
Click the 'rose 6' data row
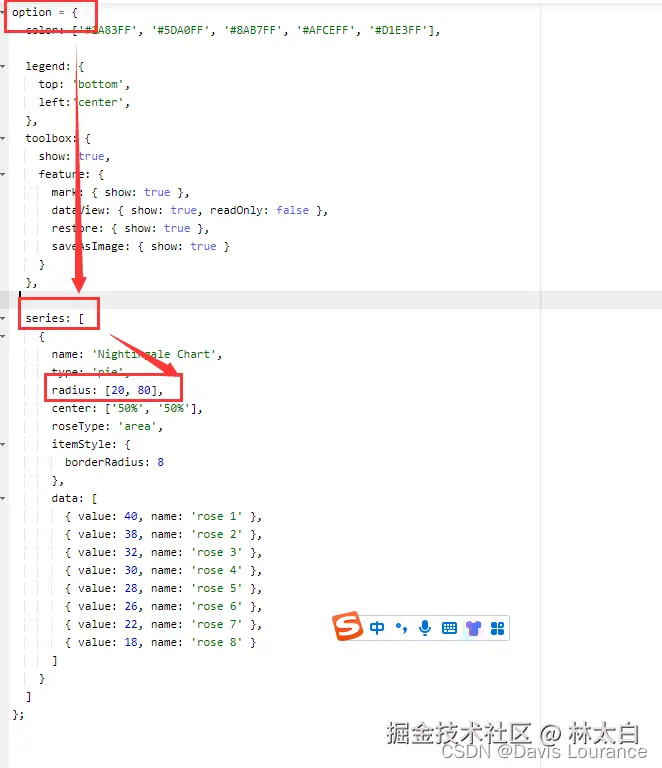click(164, 606)
